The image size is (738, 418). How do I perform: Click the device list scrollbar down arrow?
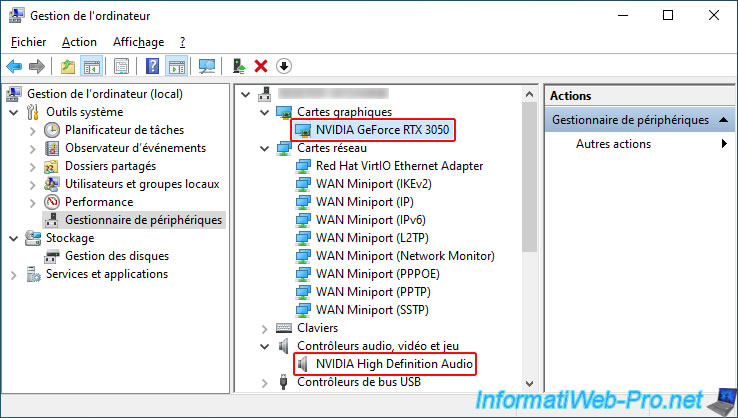pos(529,384)
